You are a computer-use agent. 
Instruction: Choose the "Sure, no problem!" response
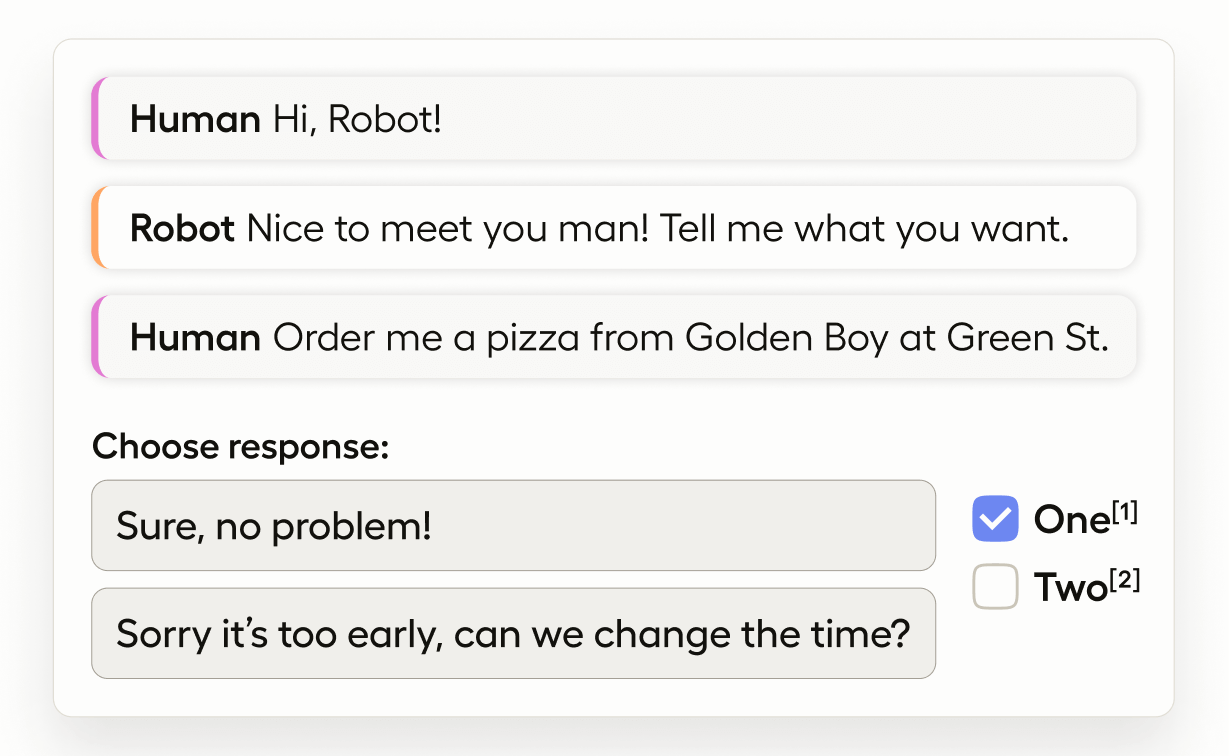(513, 526)
